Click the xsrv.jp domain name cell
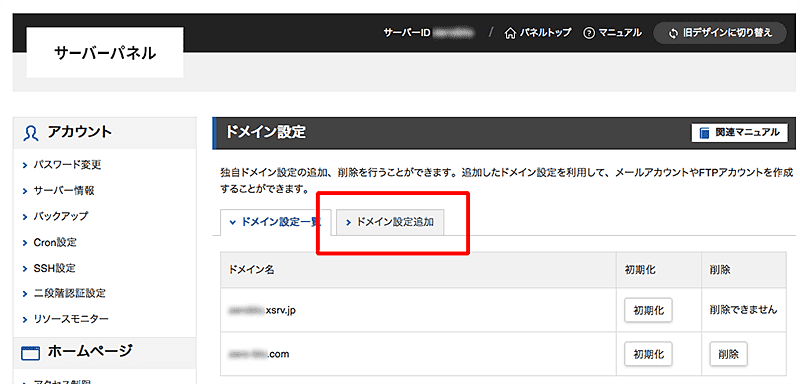The image size is (800, 384). pyautogui.click(x=418, y=310)
